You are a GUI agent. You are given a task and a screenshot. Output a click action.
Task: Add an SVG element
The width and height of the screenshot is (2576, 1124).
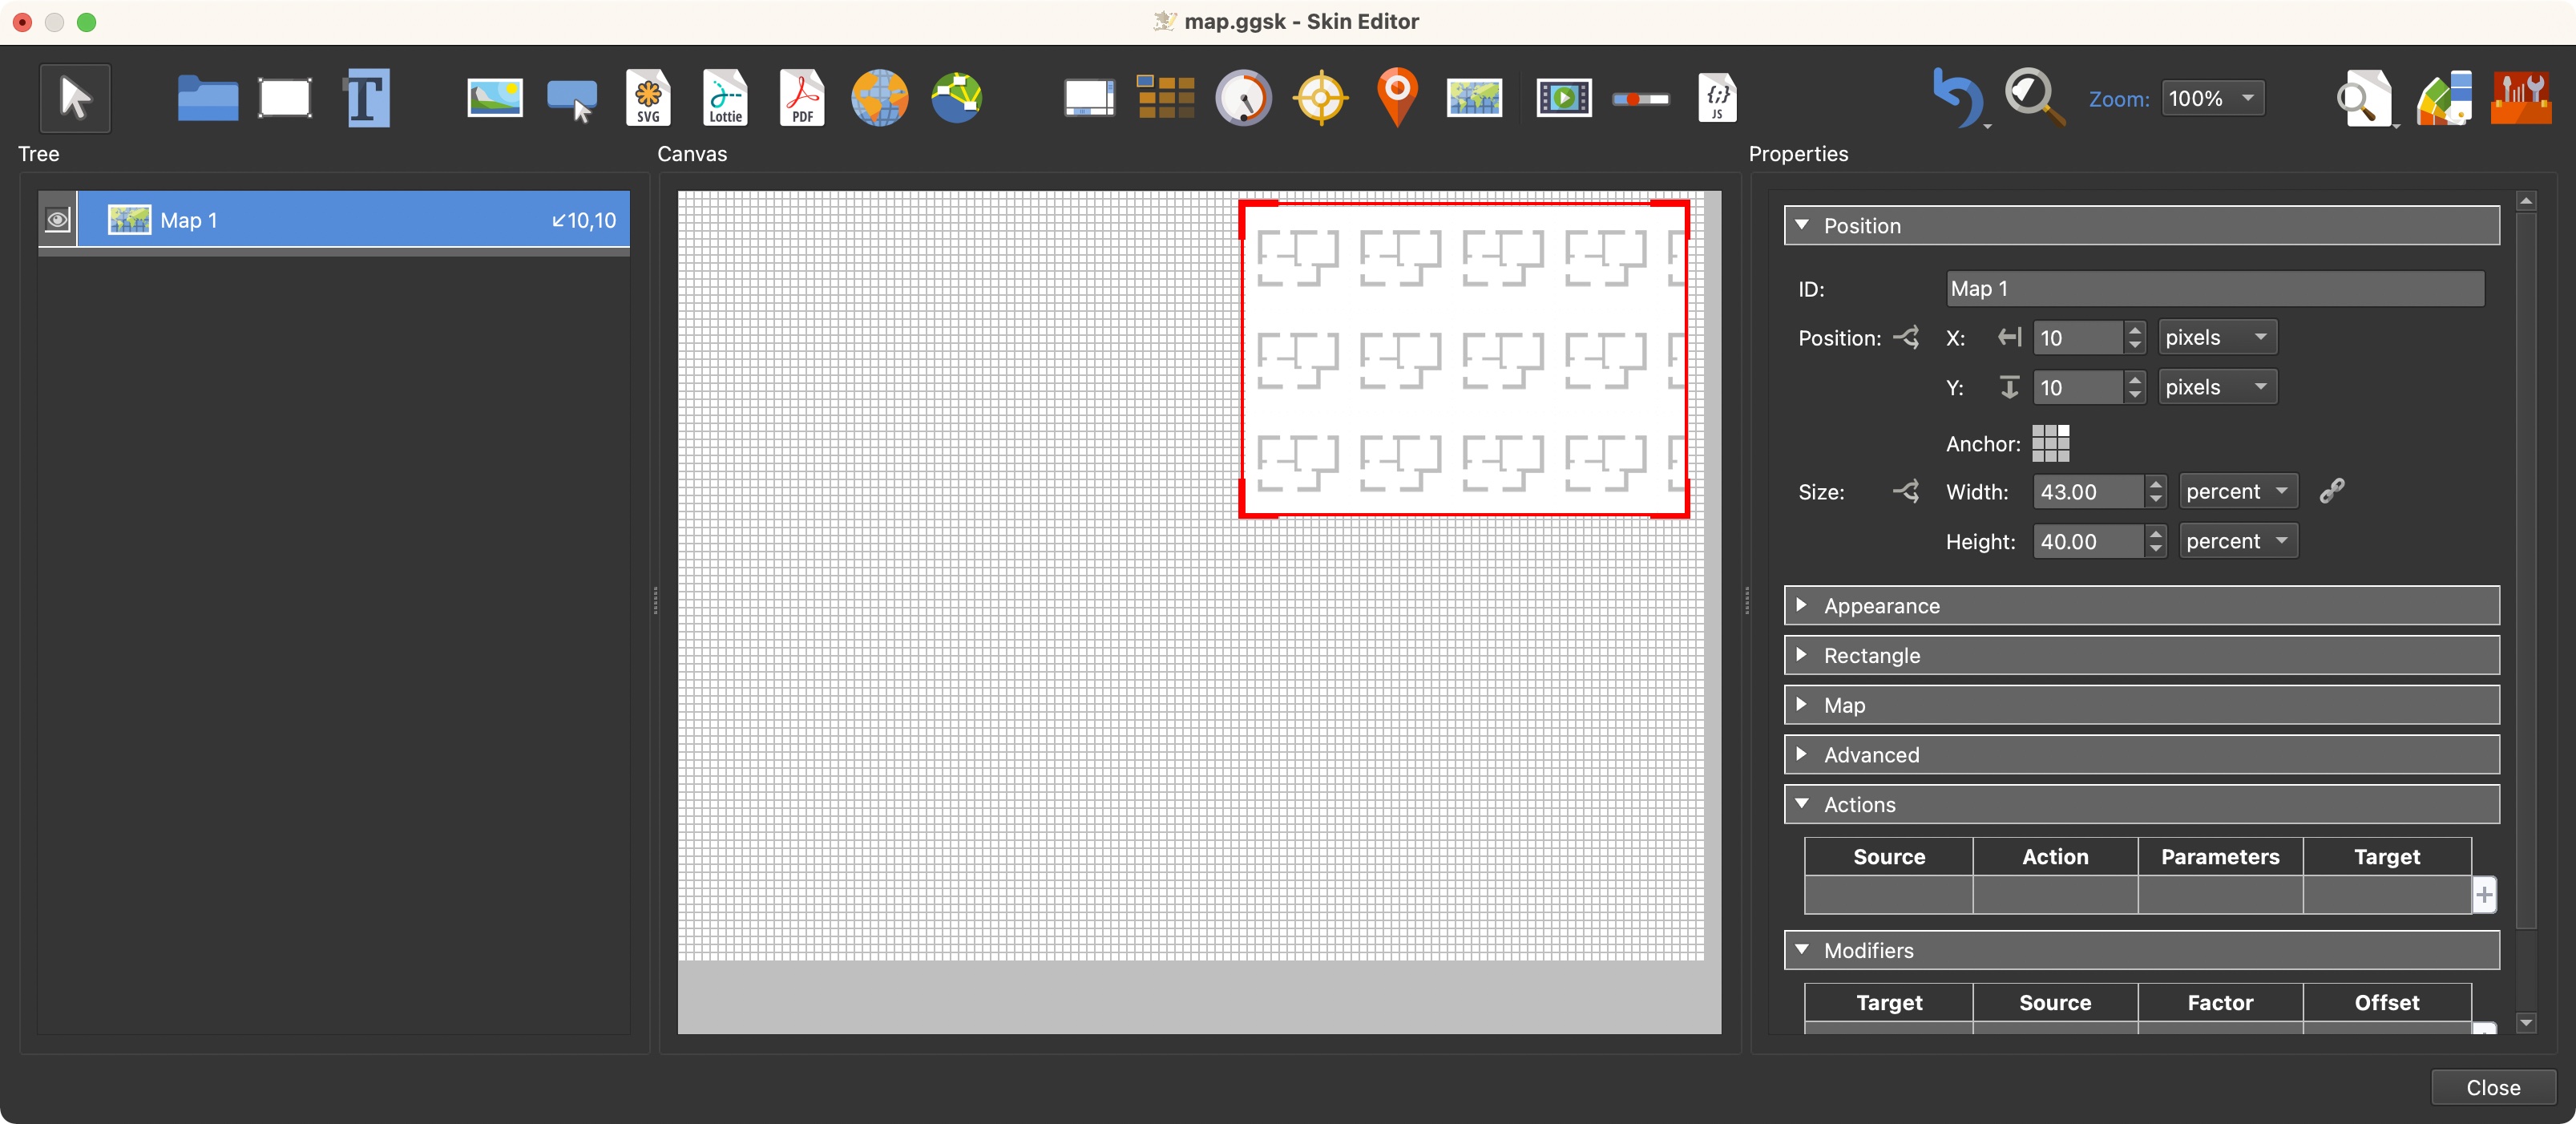coord(648,98)
